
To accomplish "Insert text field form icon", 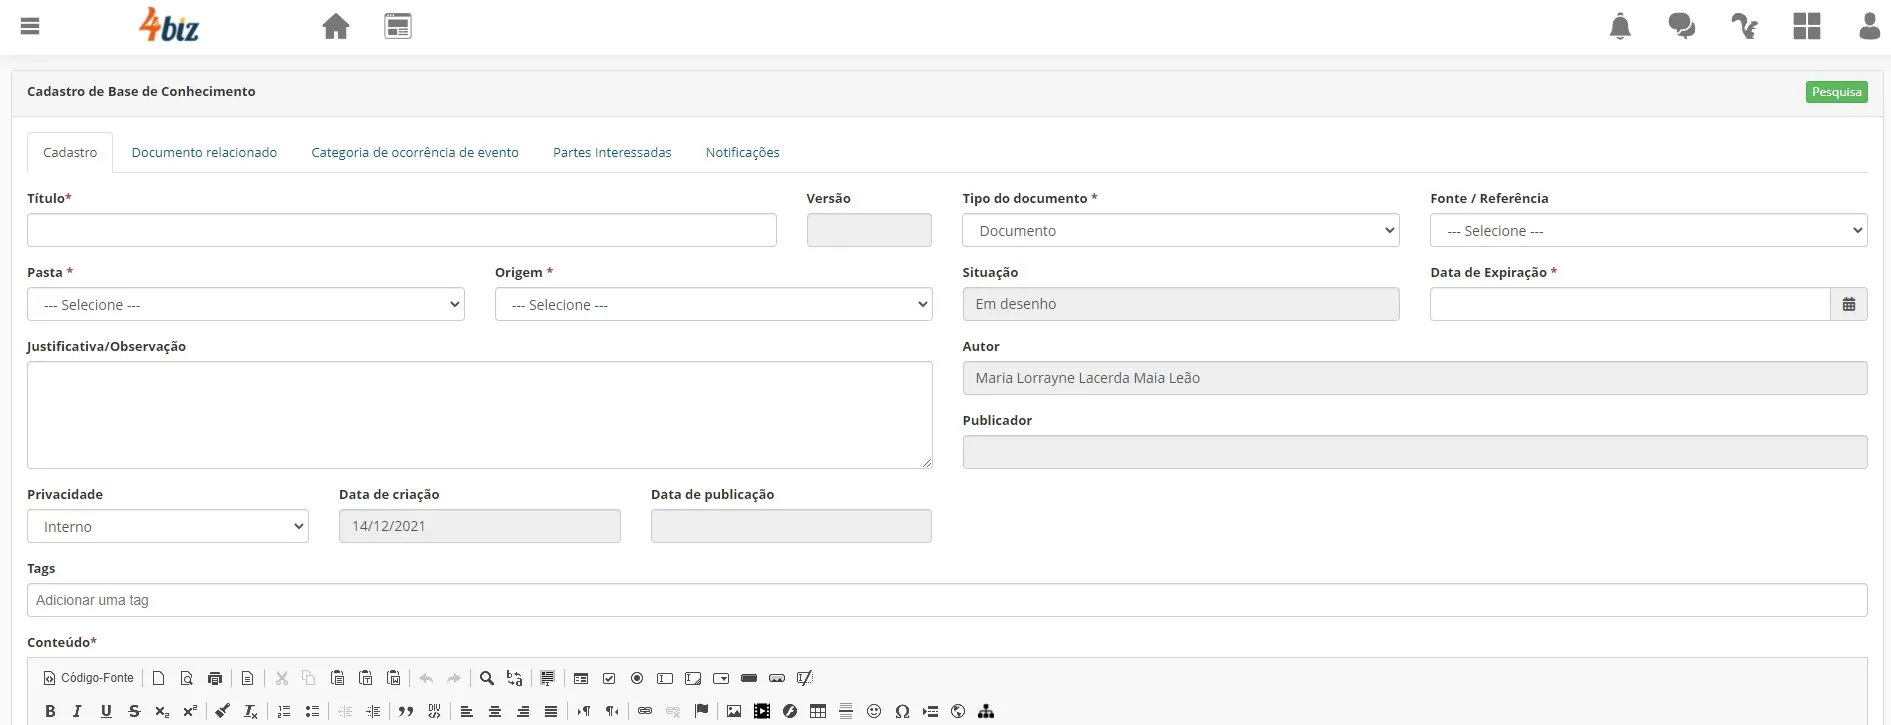I will [x=665, y=678].
